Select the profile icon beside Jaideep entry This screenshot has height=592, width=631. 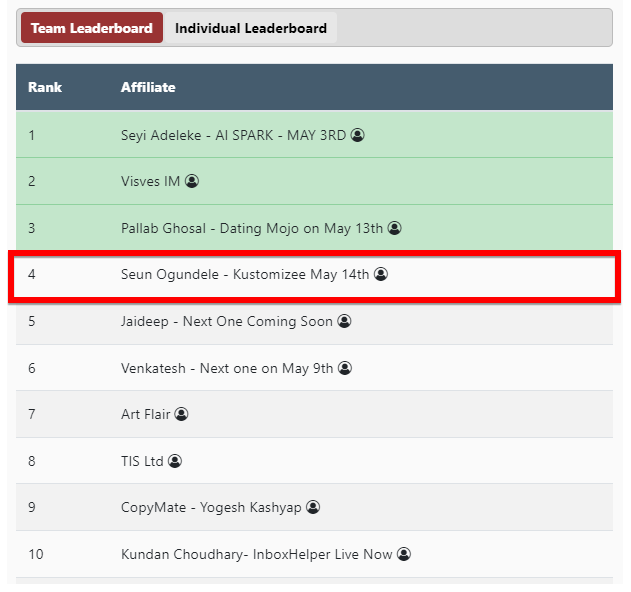(344, 321)
